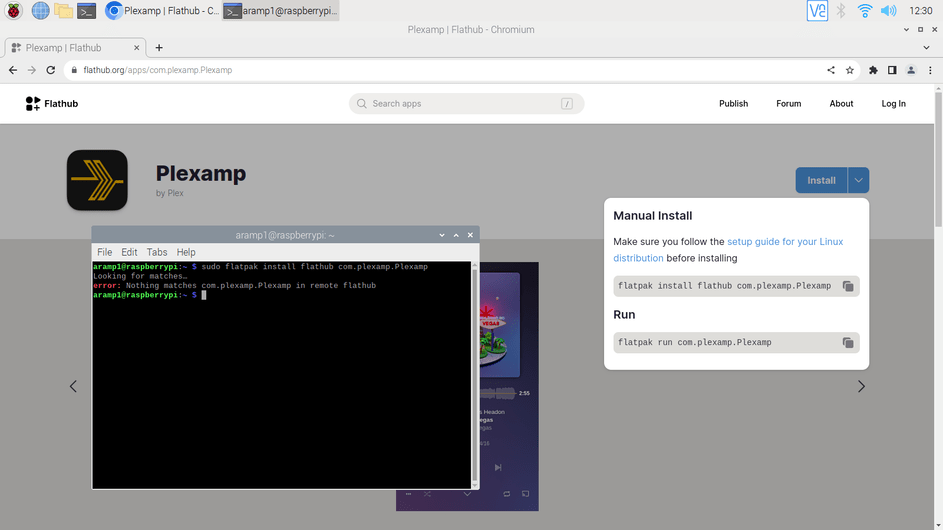Viewport: 943px width, 530px height.
Task: Open the Chromium profile icon
Action: (911, 70)
